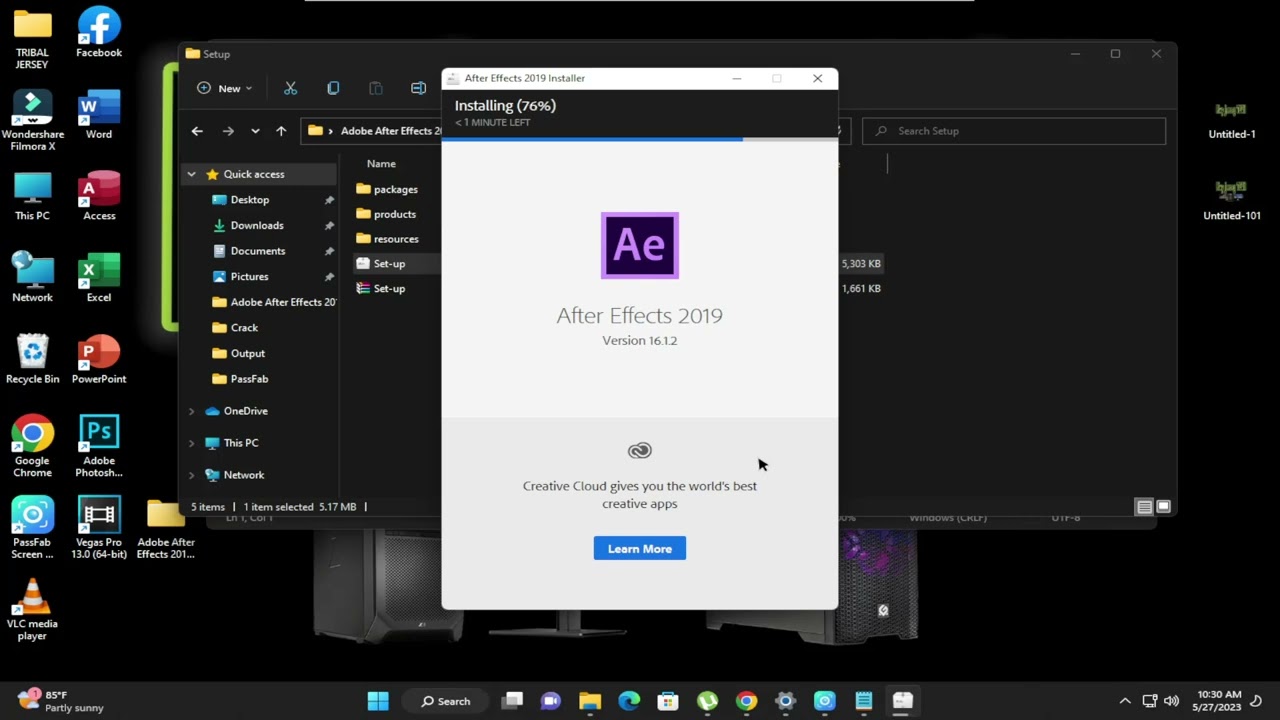This screenshot has height=720, width=1280.
Task: Show hidden system tray icons chevron
Action: 1125,701
